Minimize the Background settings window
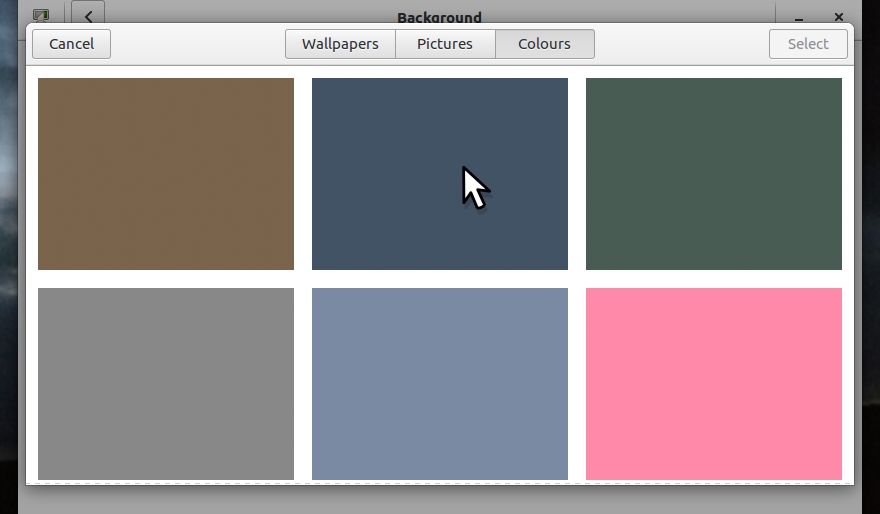This screenshot has height=514, width=880. [x=801, y=16]
